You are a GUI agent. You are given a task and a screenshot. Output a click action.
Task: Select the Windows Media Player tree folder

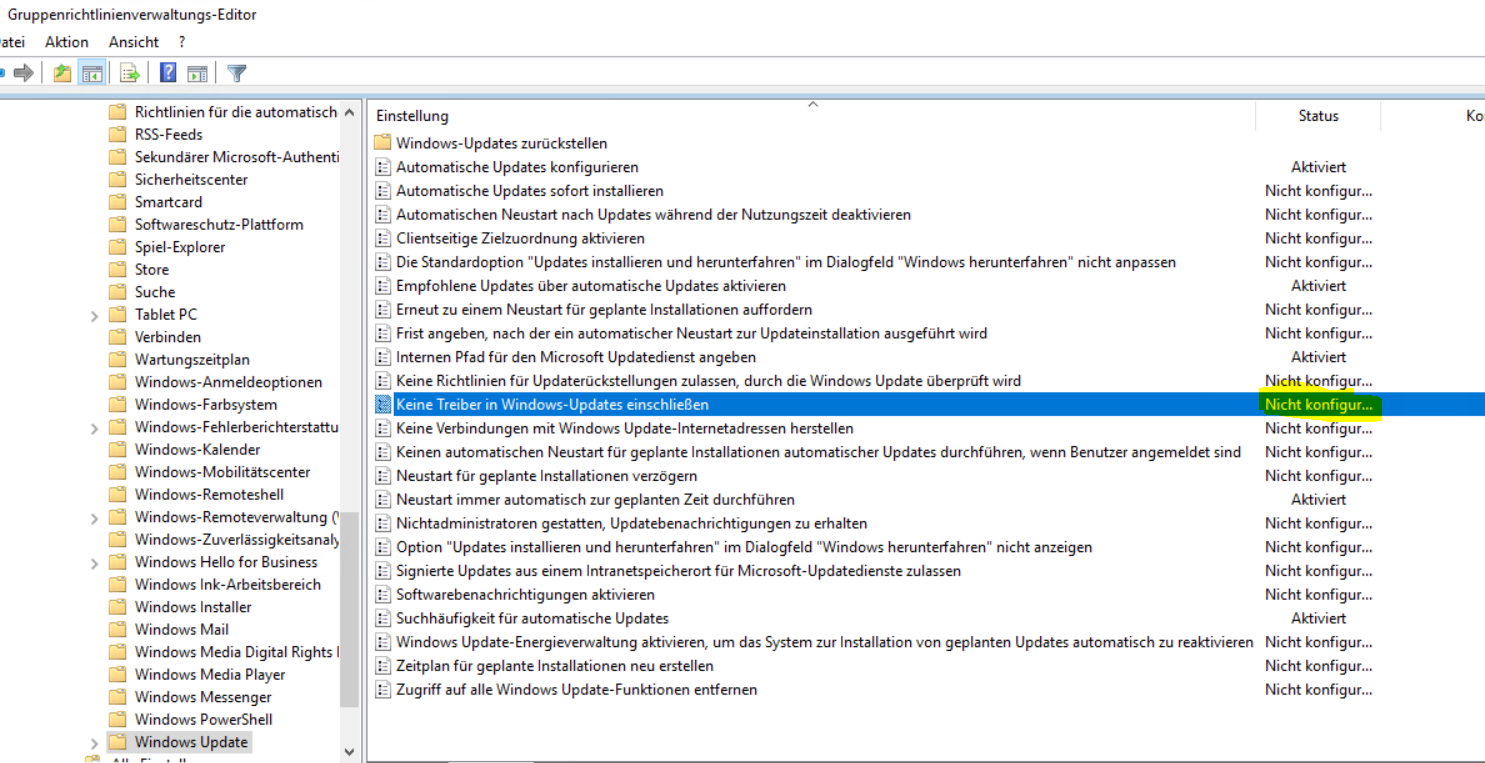coord(210,674)
